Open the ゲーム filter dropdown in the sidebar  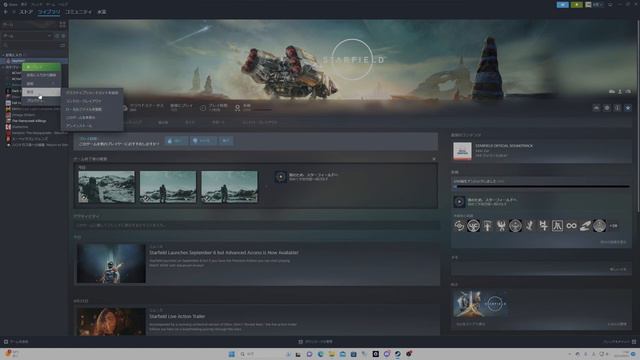[27, 36]
